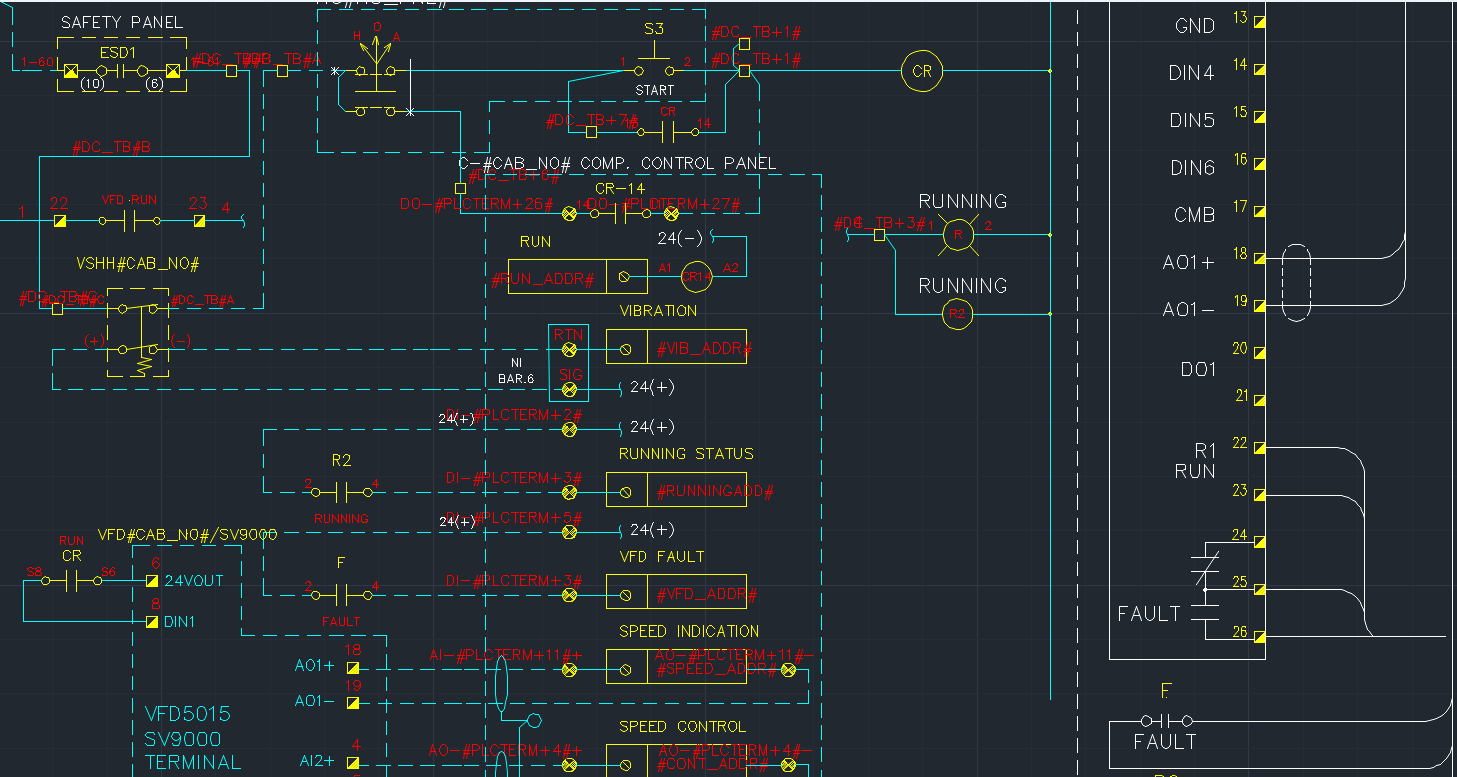Click the red S8 contact terminal label

tap(34, 571)
